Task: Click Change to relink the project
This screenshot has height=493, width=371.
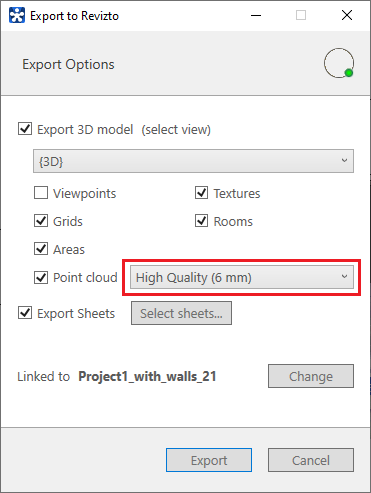Action: [311, 376]
